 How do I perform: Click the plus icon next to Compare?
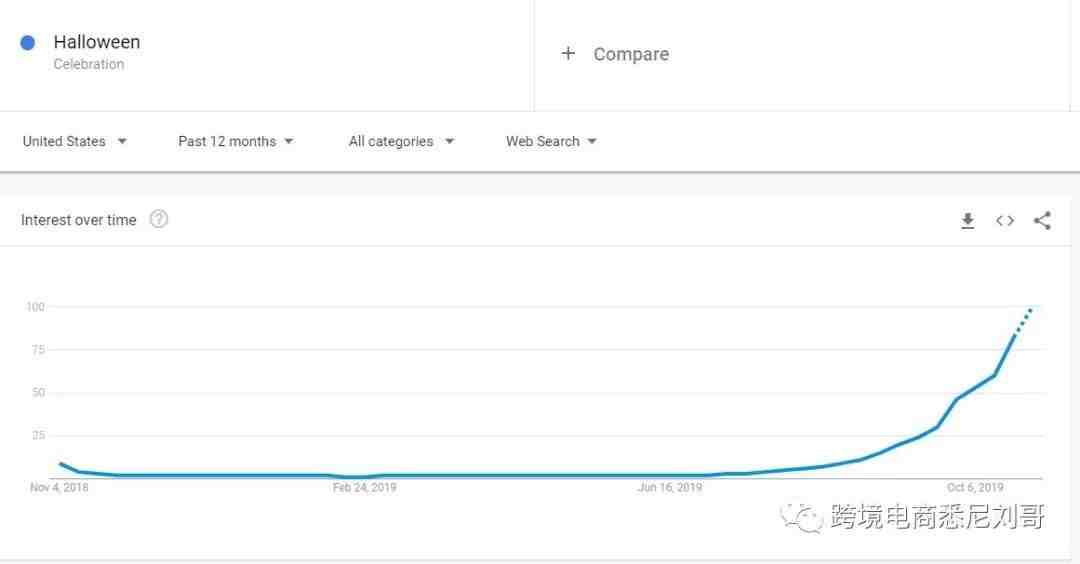tap(568, 54)
